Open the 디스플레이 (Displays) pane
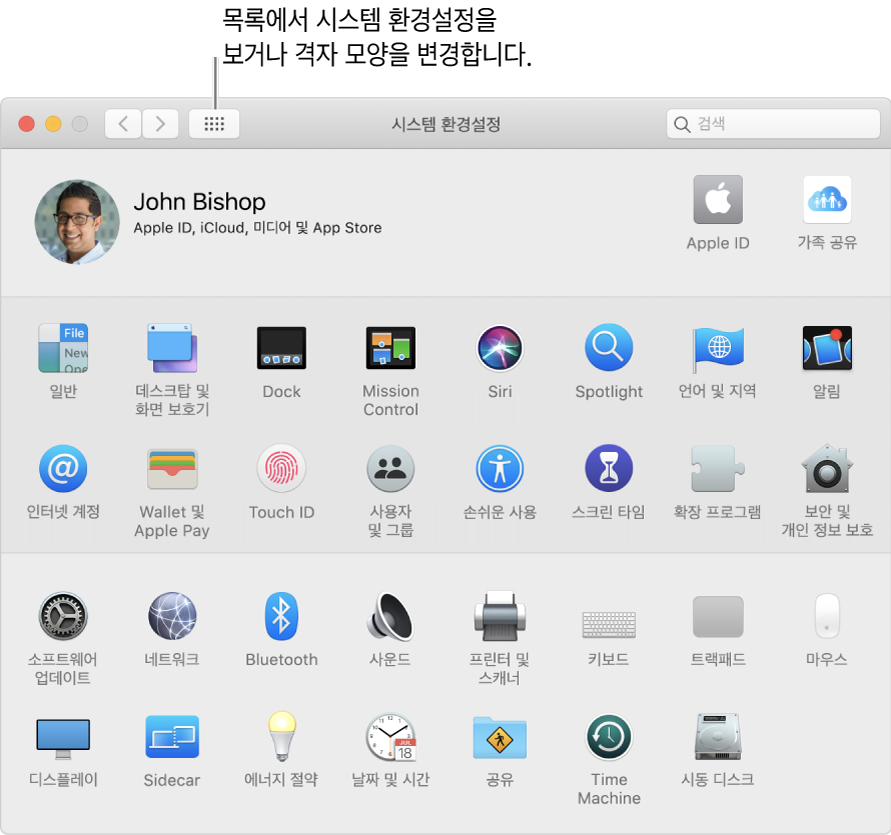 coord(63,738)
